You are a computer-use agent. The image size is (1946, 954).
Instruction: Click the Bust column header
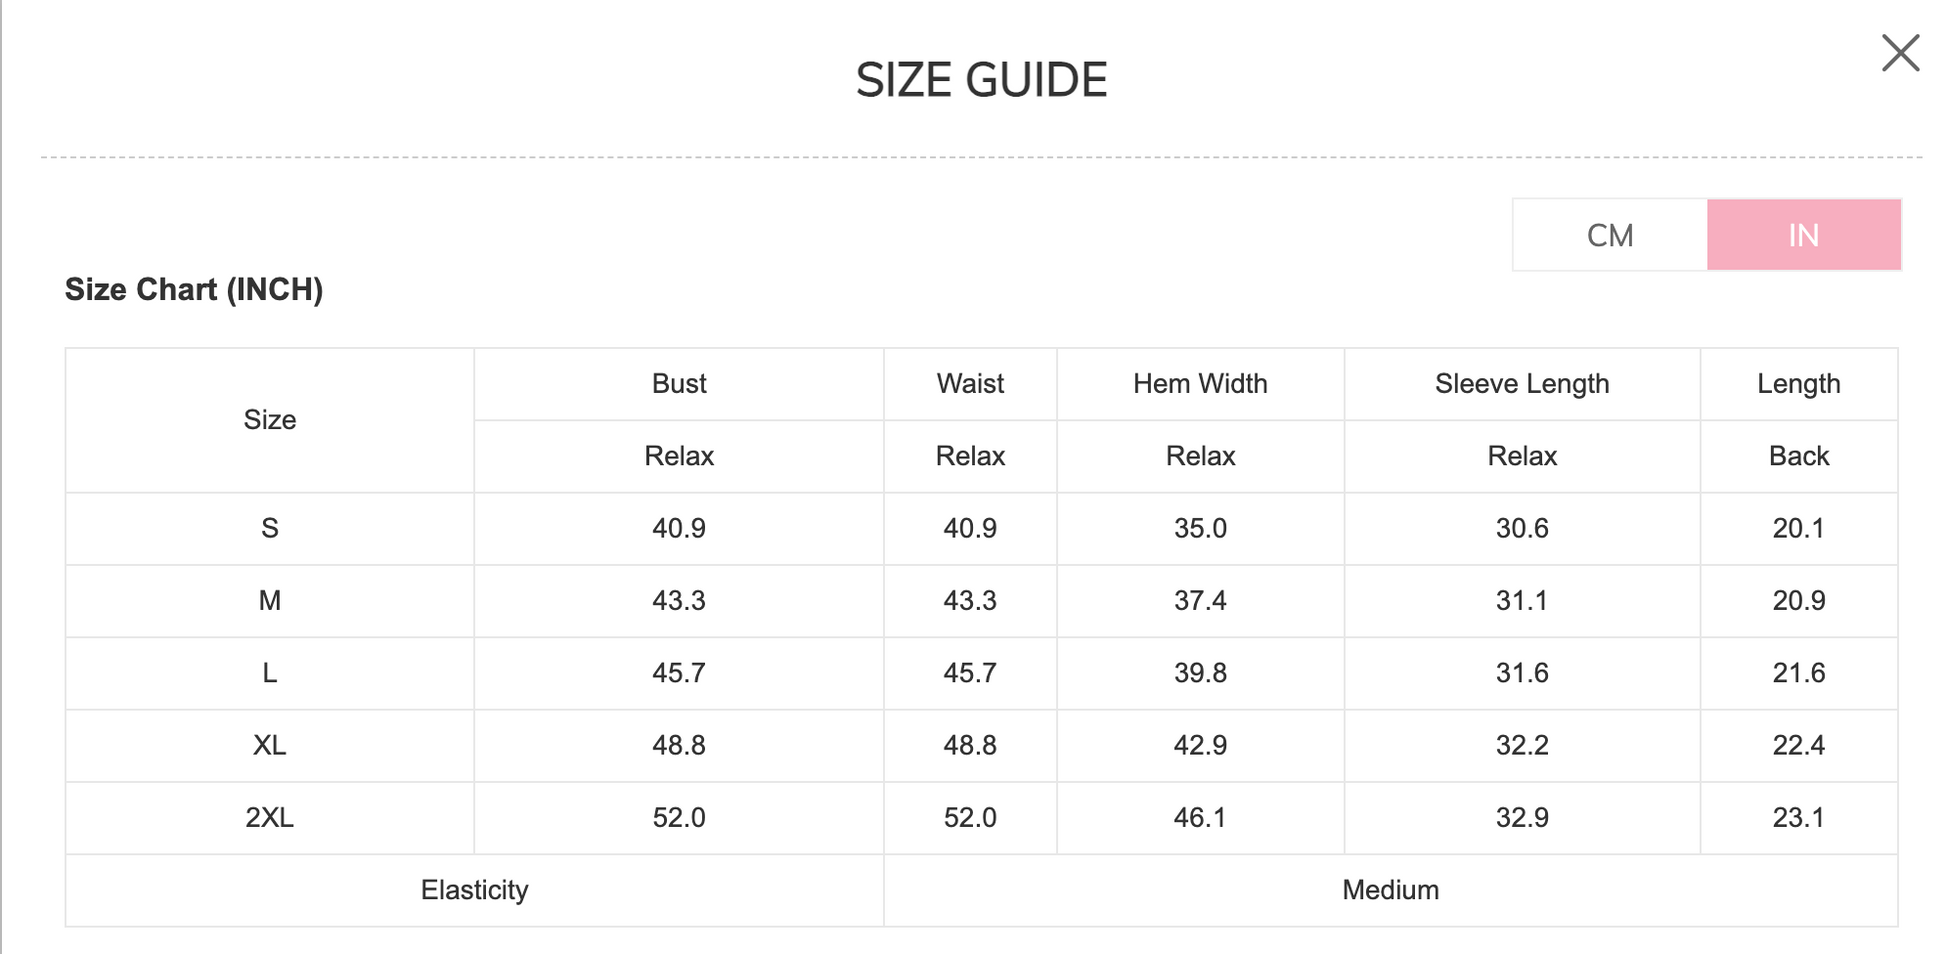click(x=679, y=384)
